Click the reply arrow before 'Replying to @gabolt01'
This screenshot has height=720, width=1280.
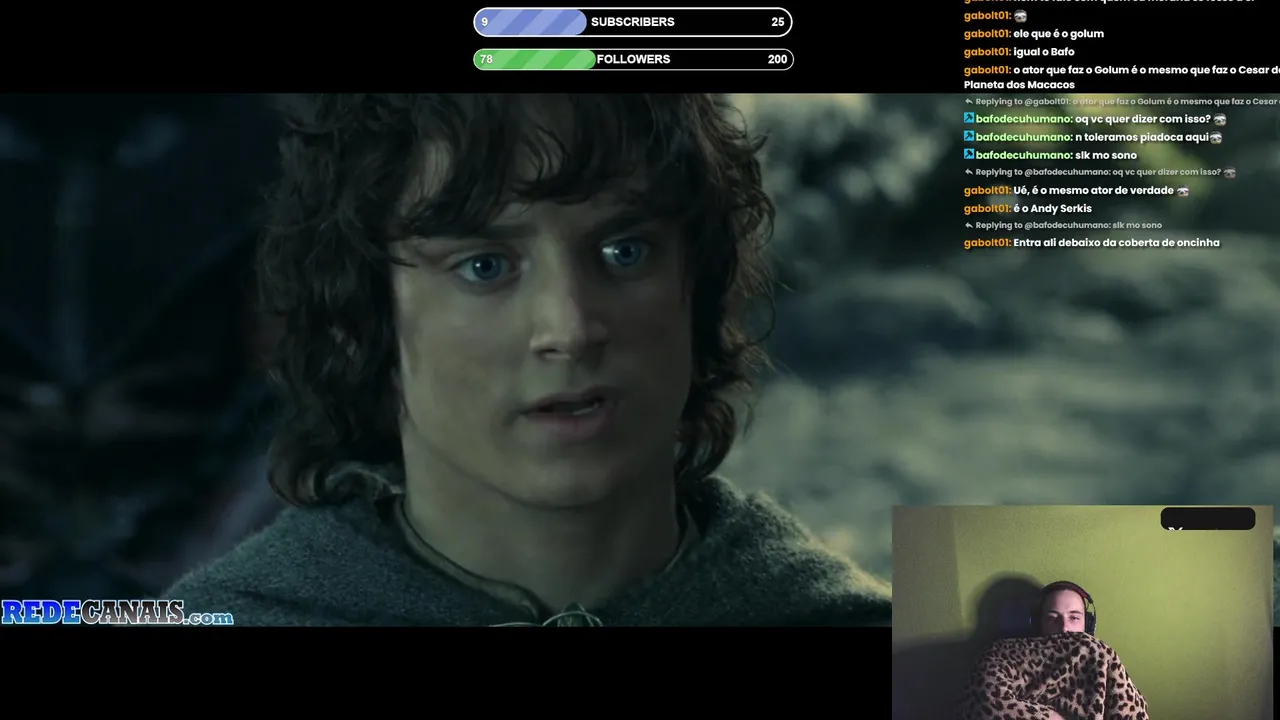[x=969, y=102]
